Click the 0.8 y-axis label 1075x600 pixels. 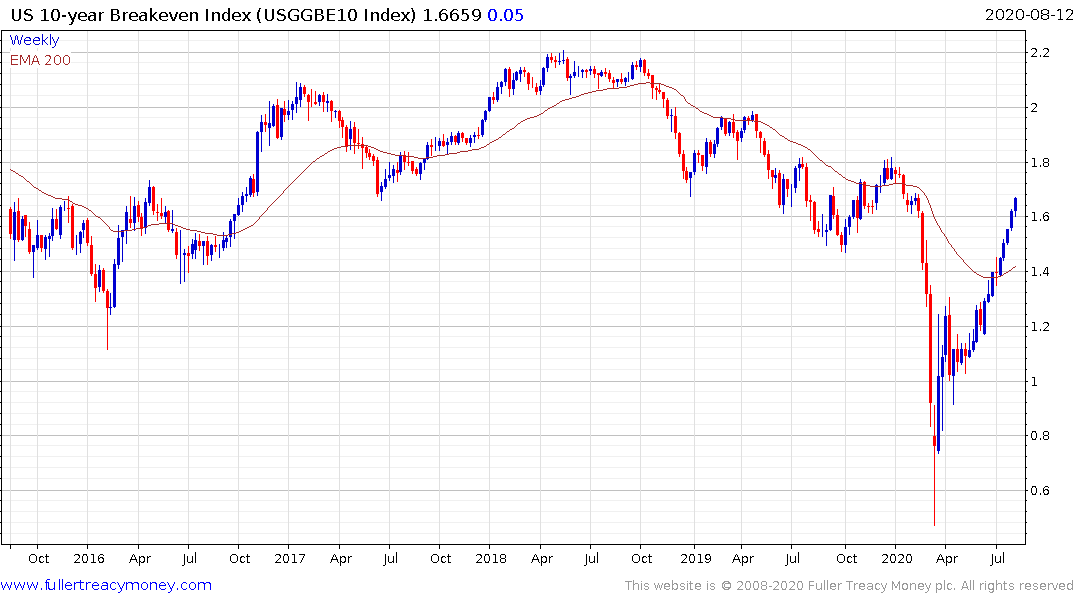tap(1040, 435)
